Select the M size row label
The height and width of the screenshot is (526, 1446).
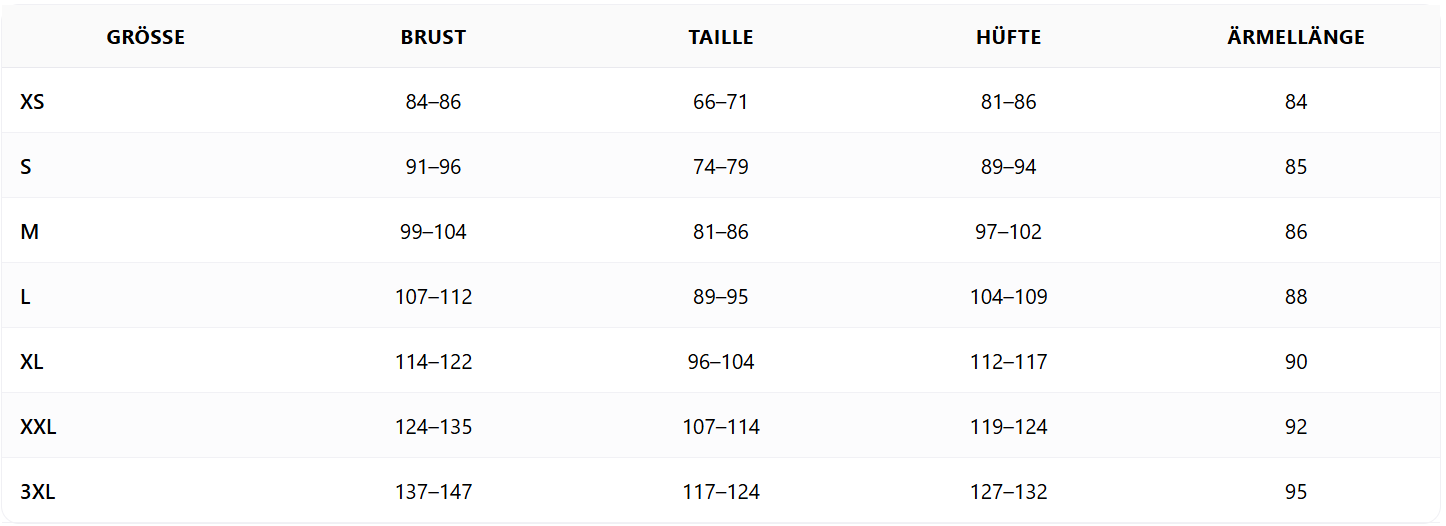coord(29,232)
